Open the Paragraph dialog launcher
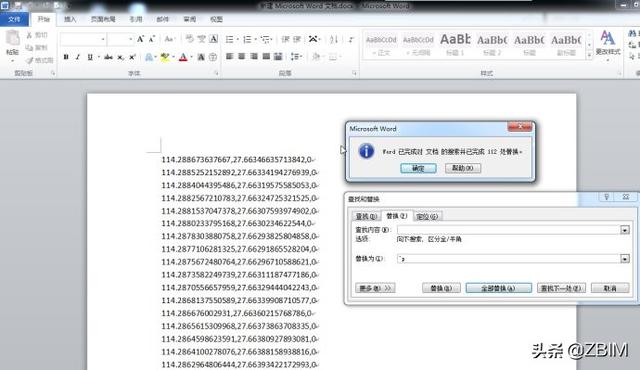Viewport: 640px width, 370px height. (354, 73)
